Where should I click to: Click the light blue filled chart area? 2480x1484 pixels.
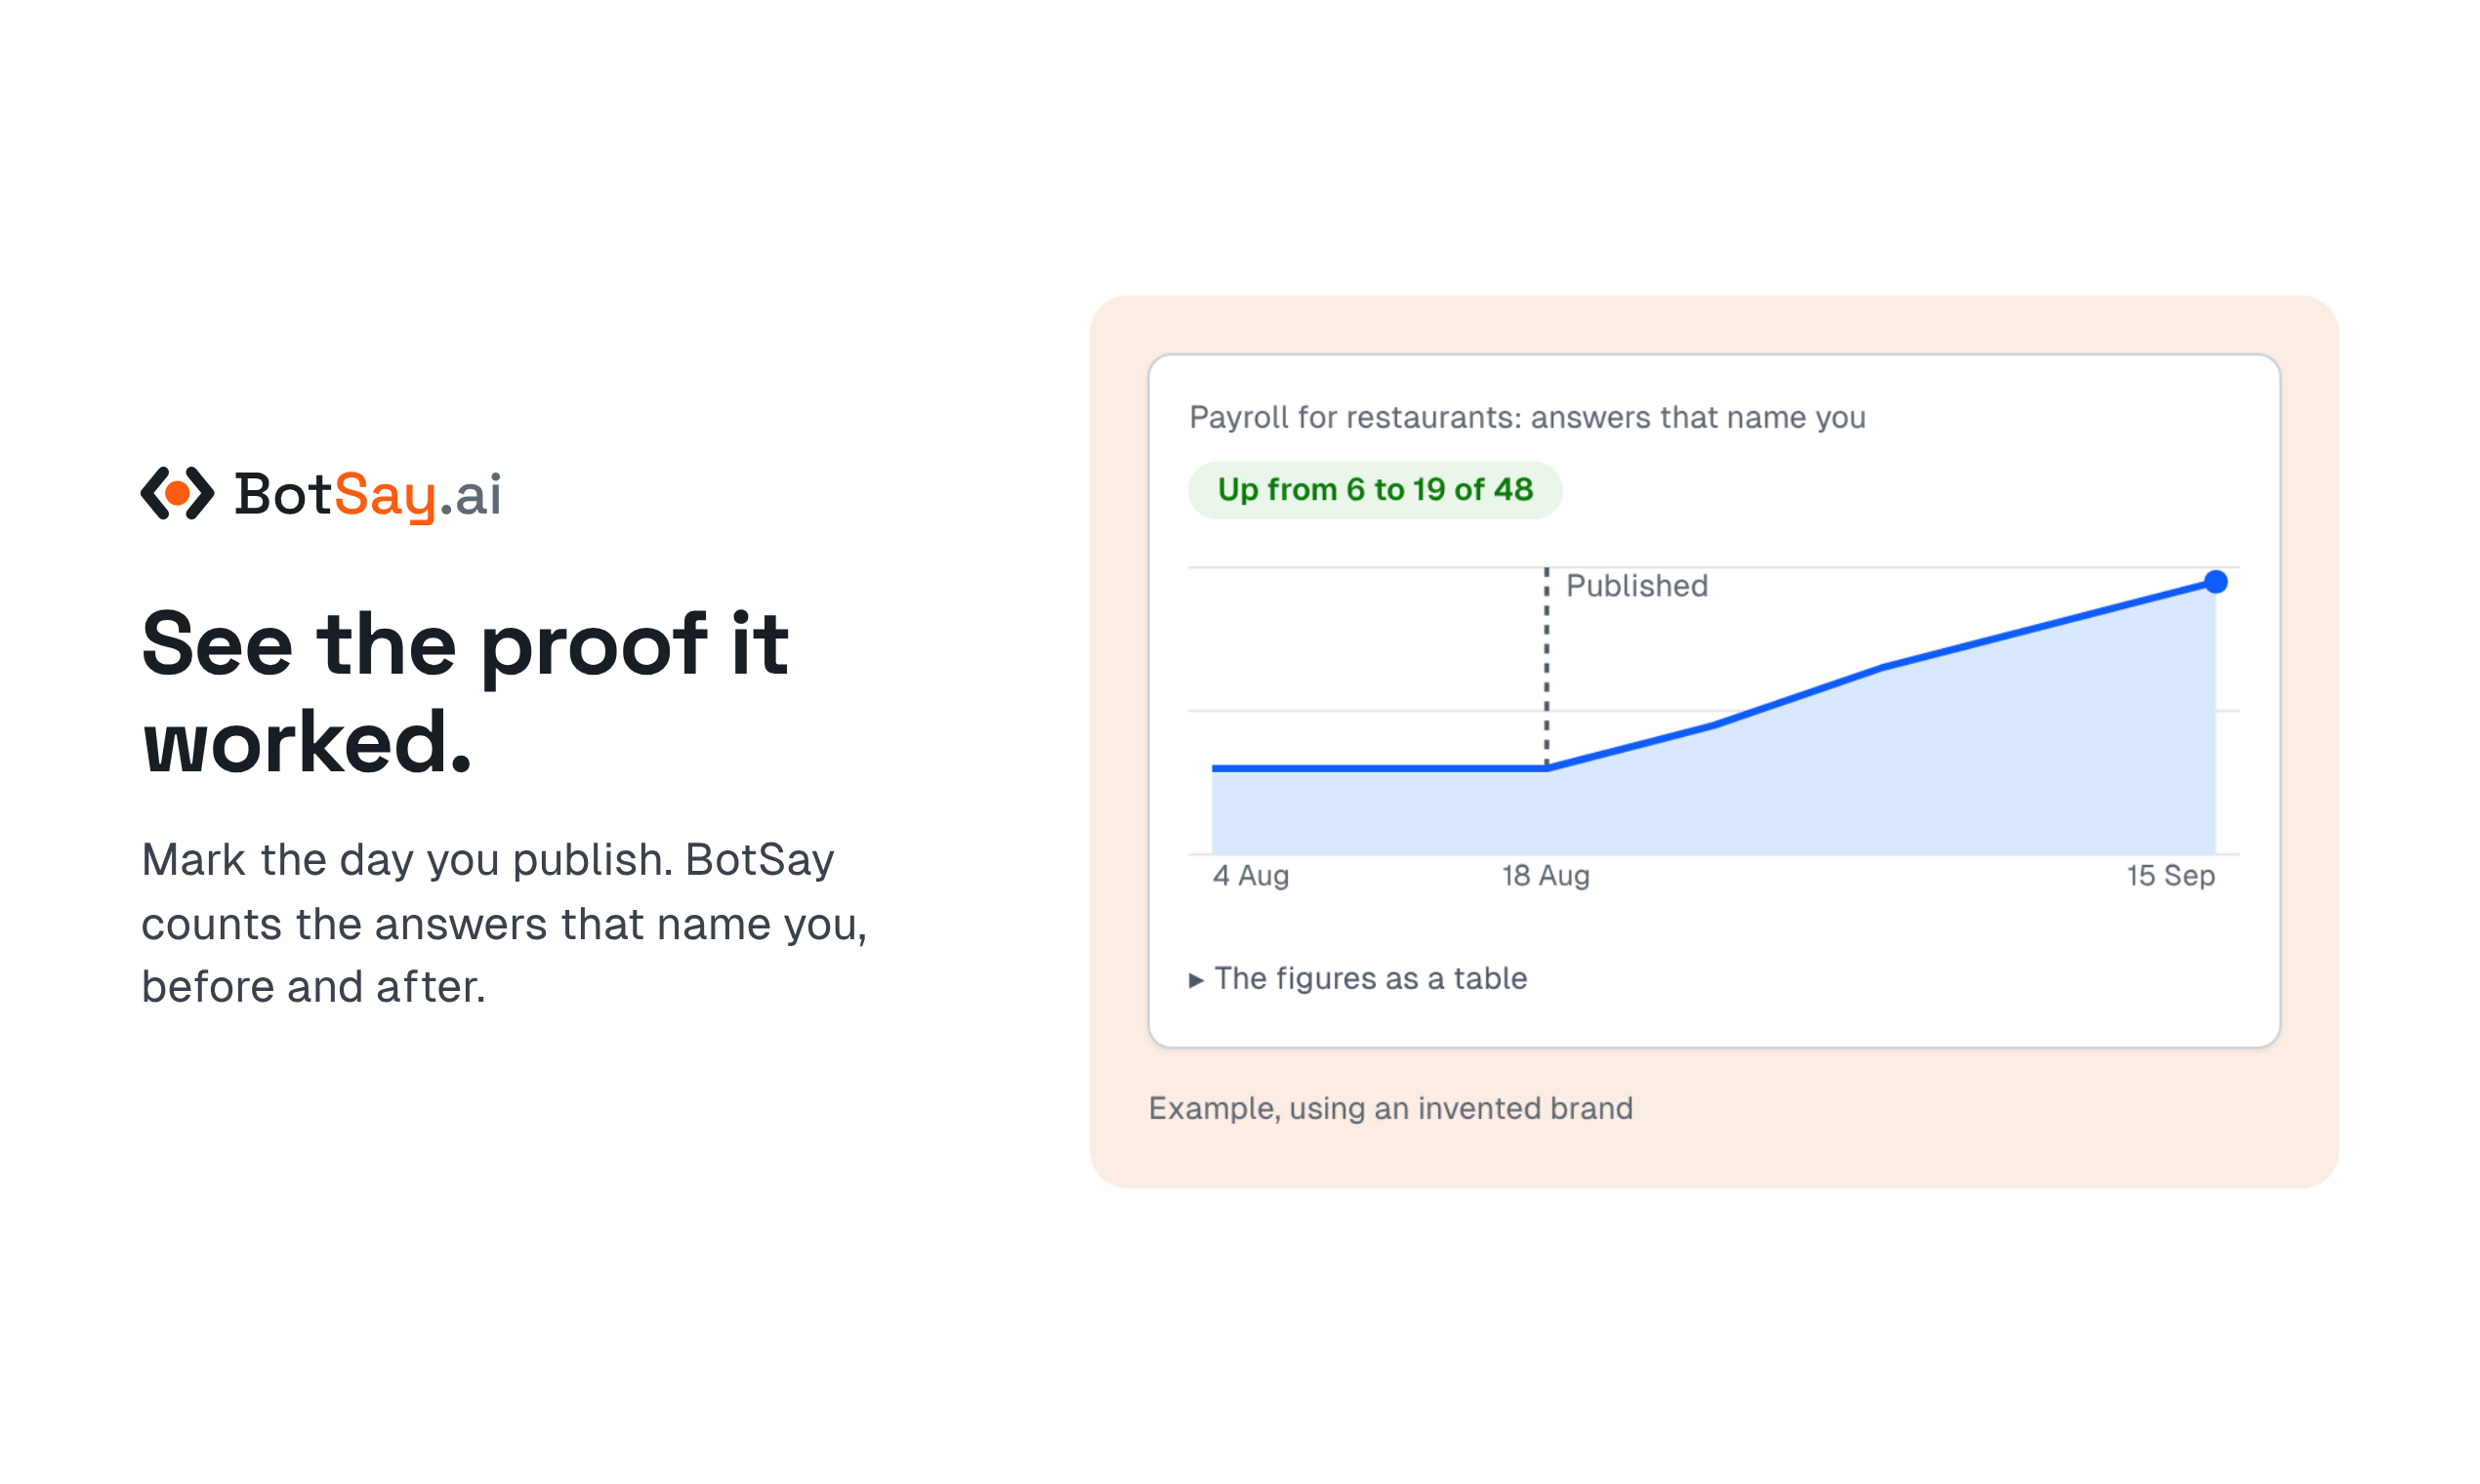(1800, 790)
